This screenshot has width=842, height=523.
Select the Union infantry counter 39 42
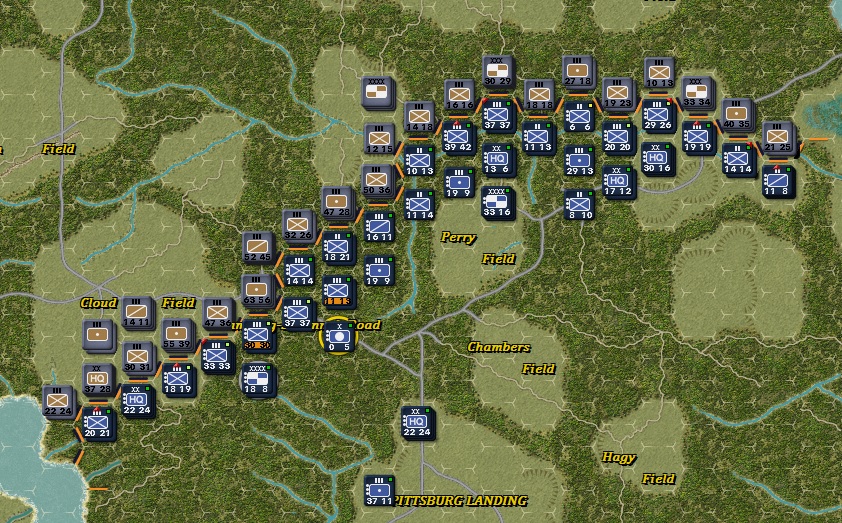pyautogui.click(x=459, y=138)
